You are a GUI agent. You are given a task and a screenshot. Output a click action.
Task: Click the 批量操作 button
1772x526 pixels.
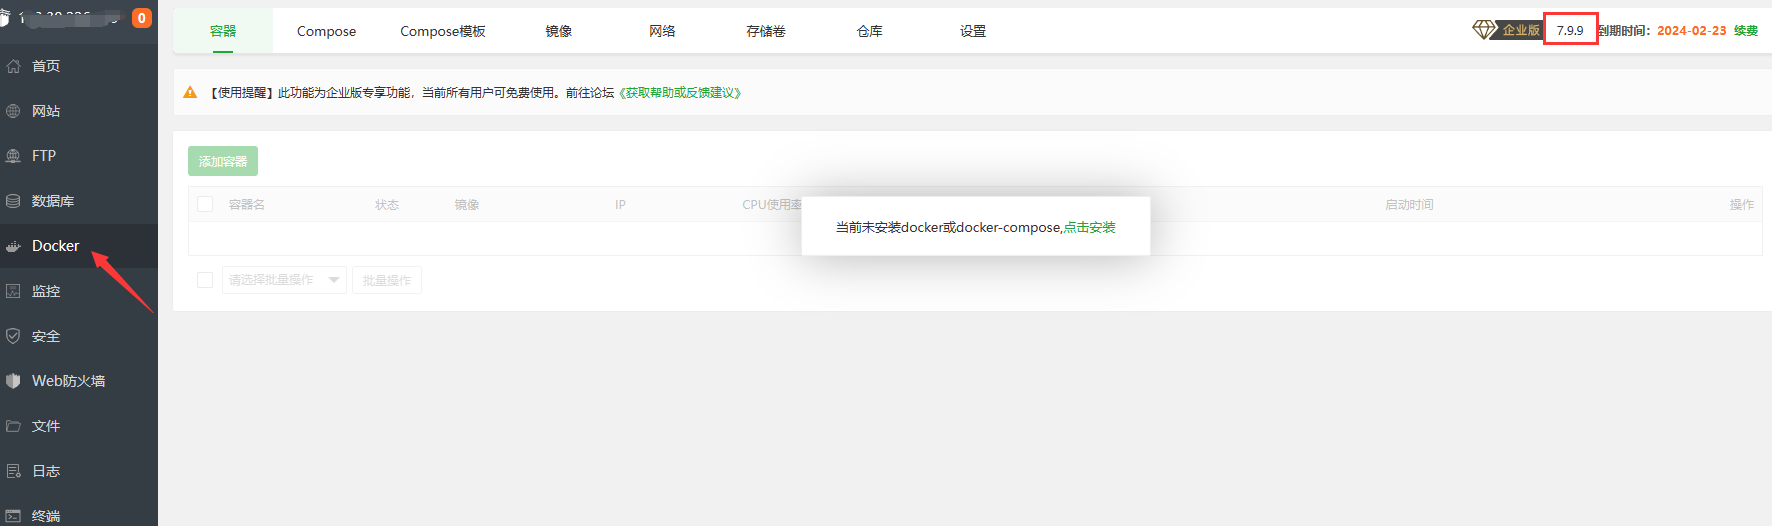click(x=387, y=280)
